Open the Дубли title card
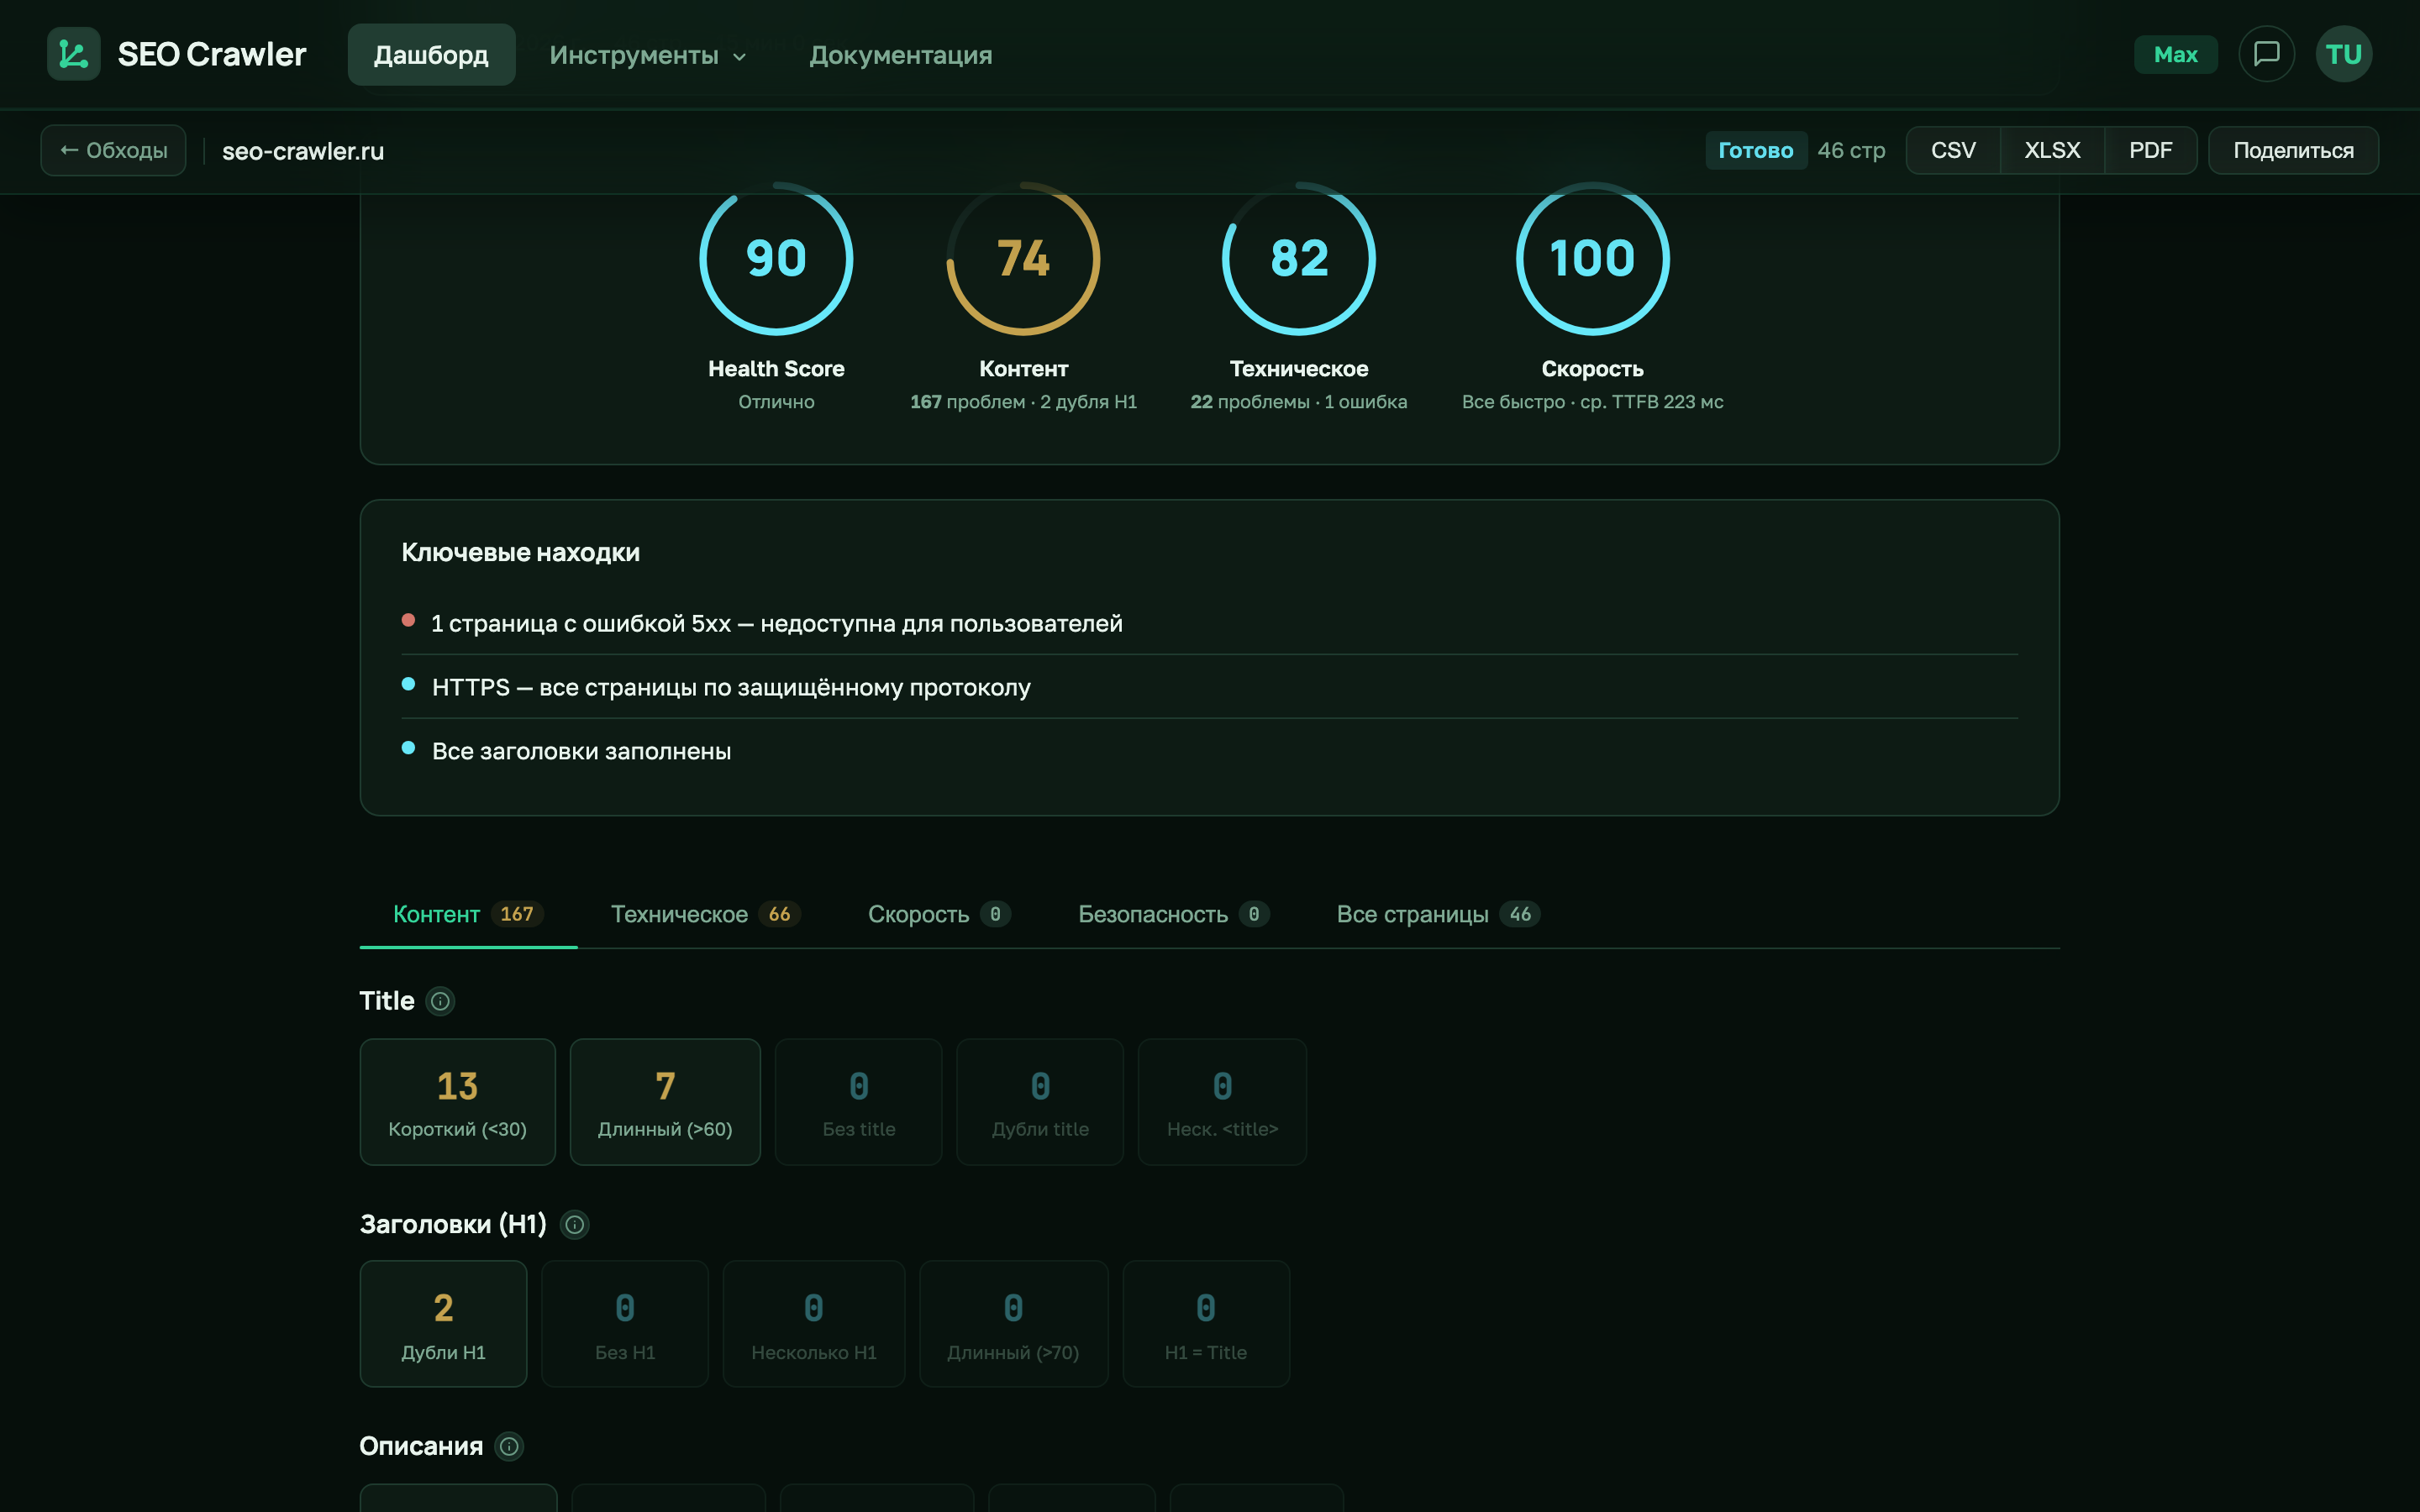Image resolution: width=2420 pixels, height=1512 pixels. tap(1040, 1102)
